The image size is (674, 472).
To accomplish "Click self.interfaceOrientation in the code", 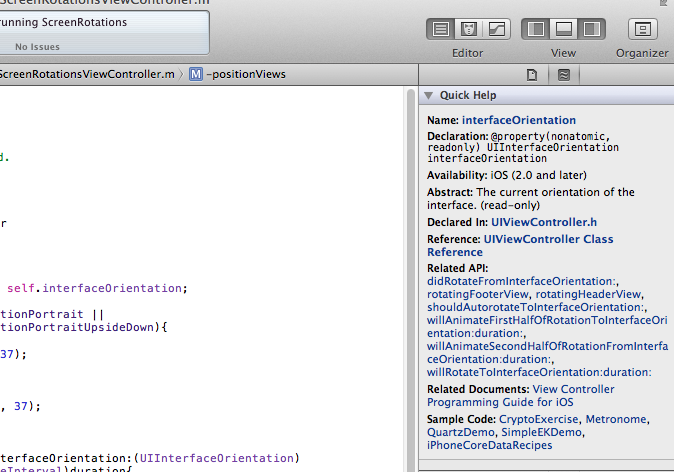I will 97,288.
